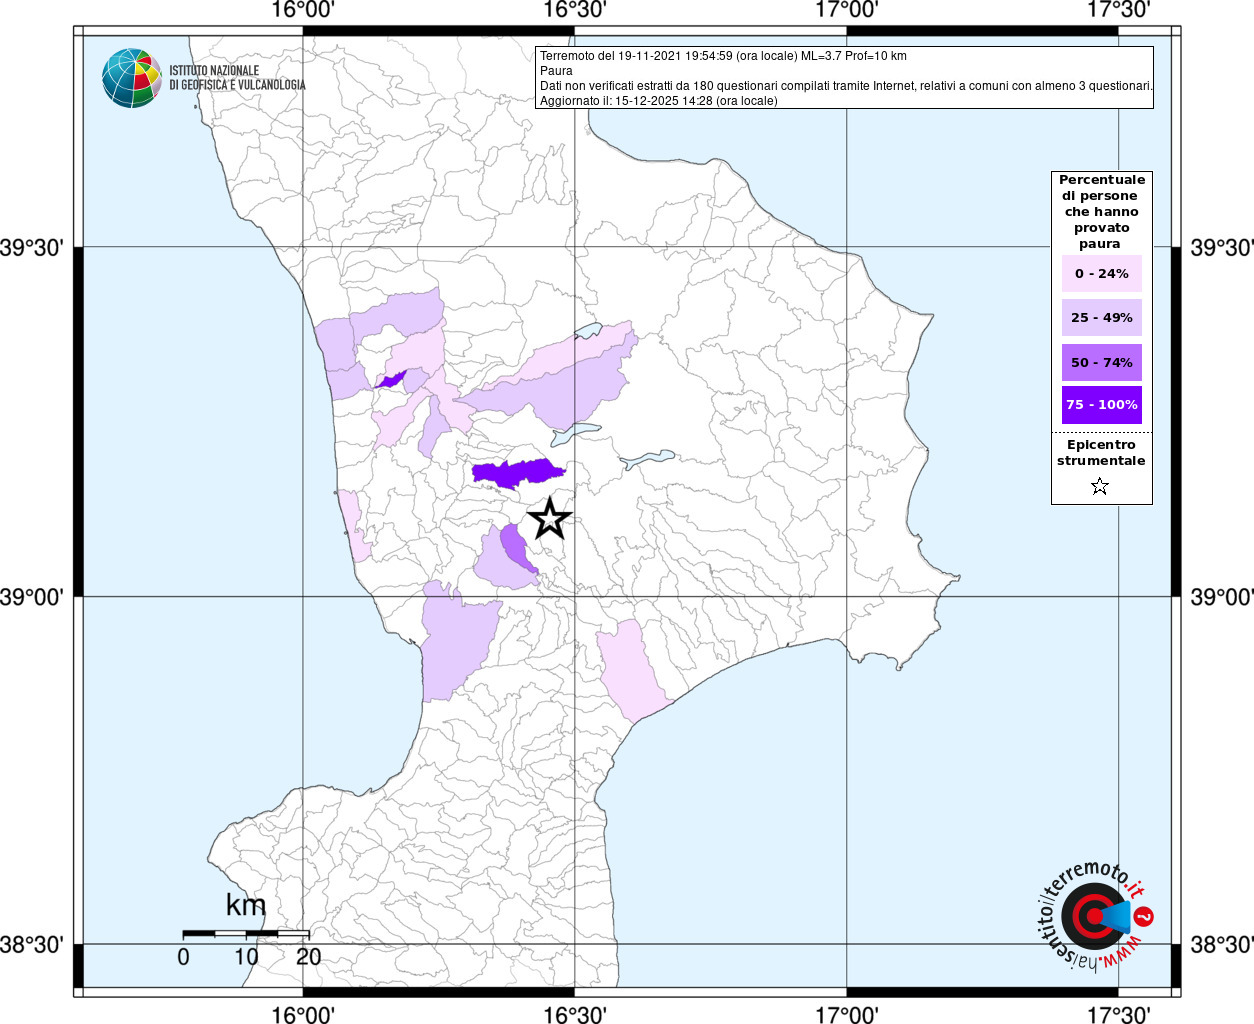Viewport: 1254px width, 1024px height.
Task: Click the top axis label 16°30'
Action: (574, 10)
